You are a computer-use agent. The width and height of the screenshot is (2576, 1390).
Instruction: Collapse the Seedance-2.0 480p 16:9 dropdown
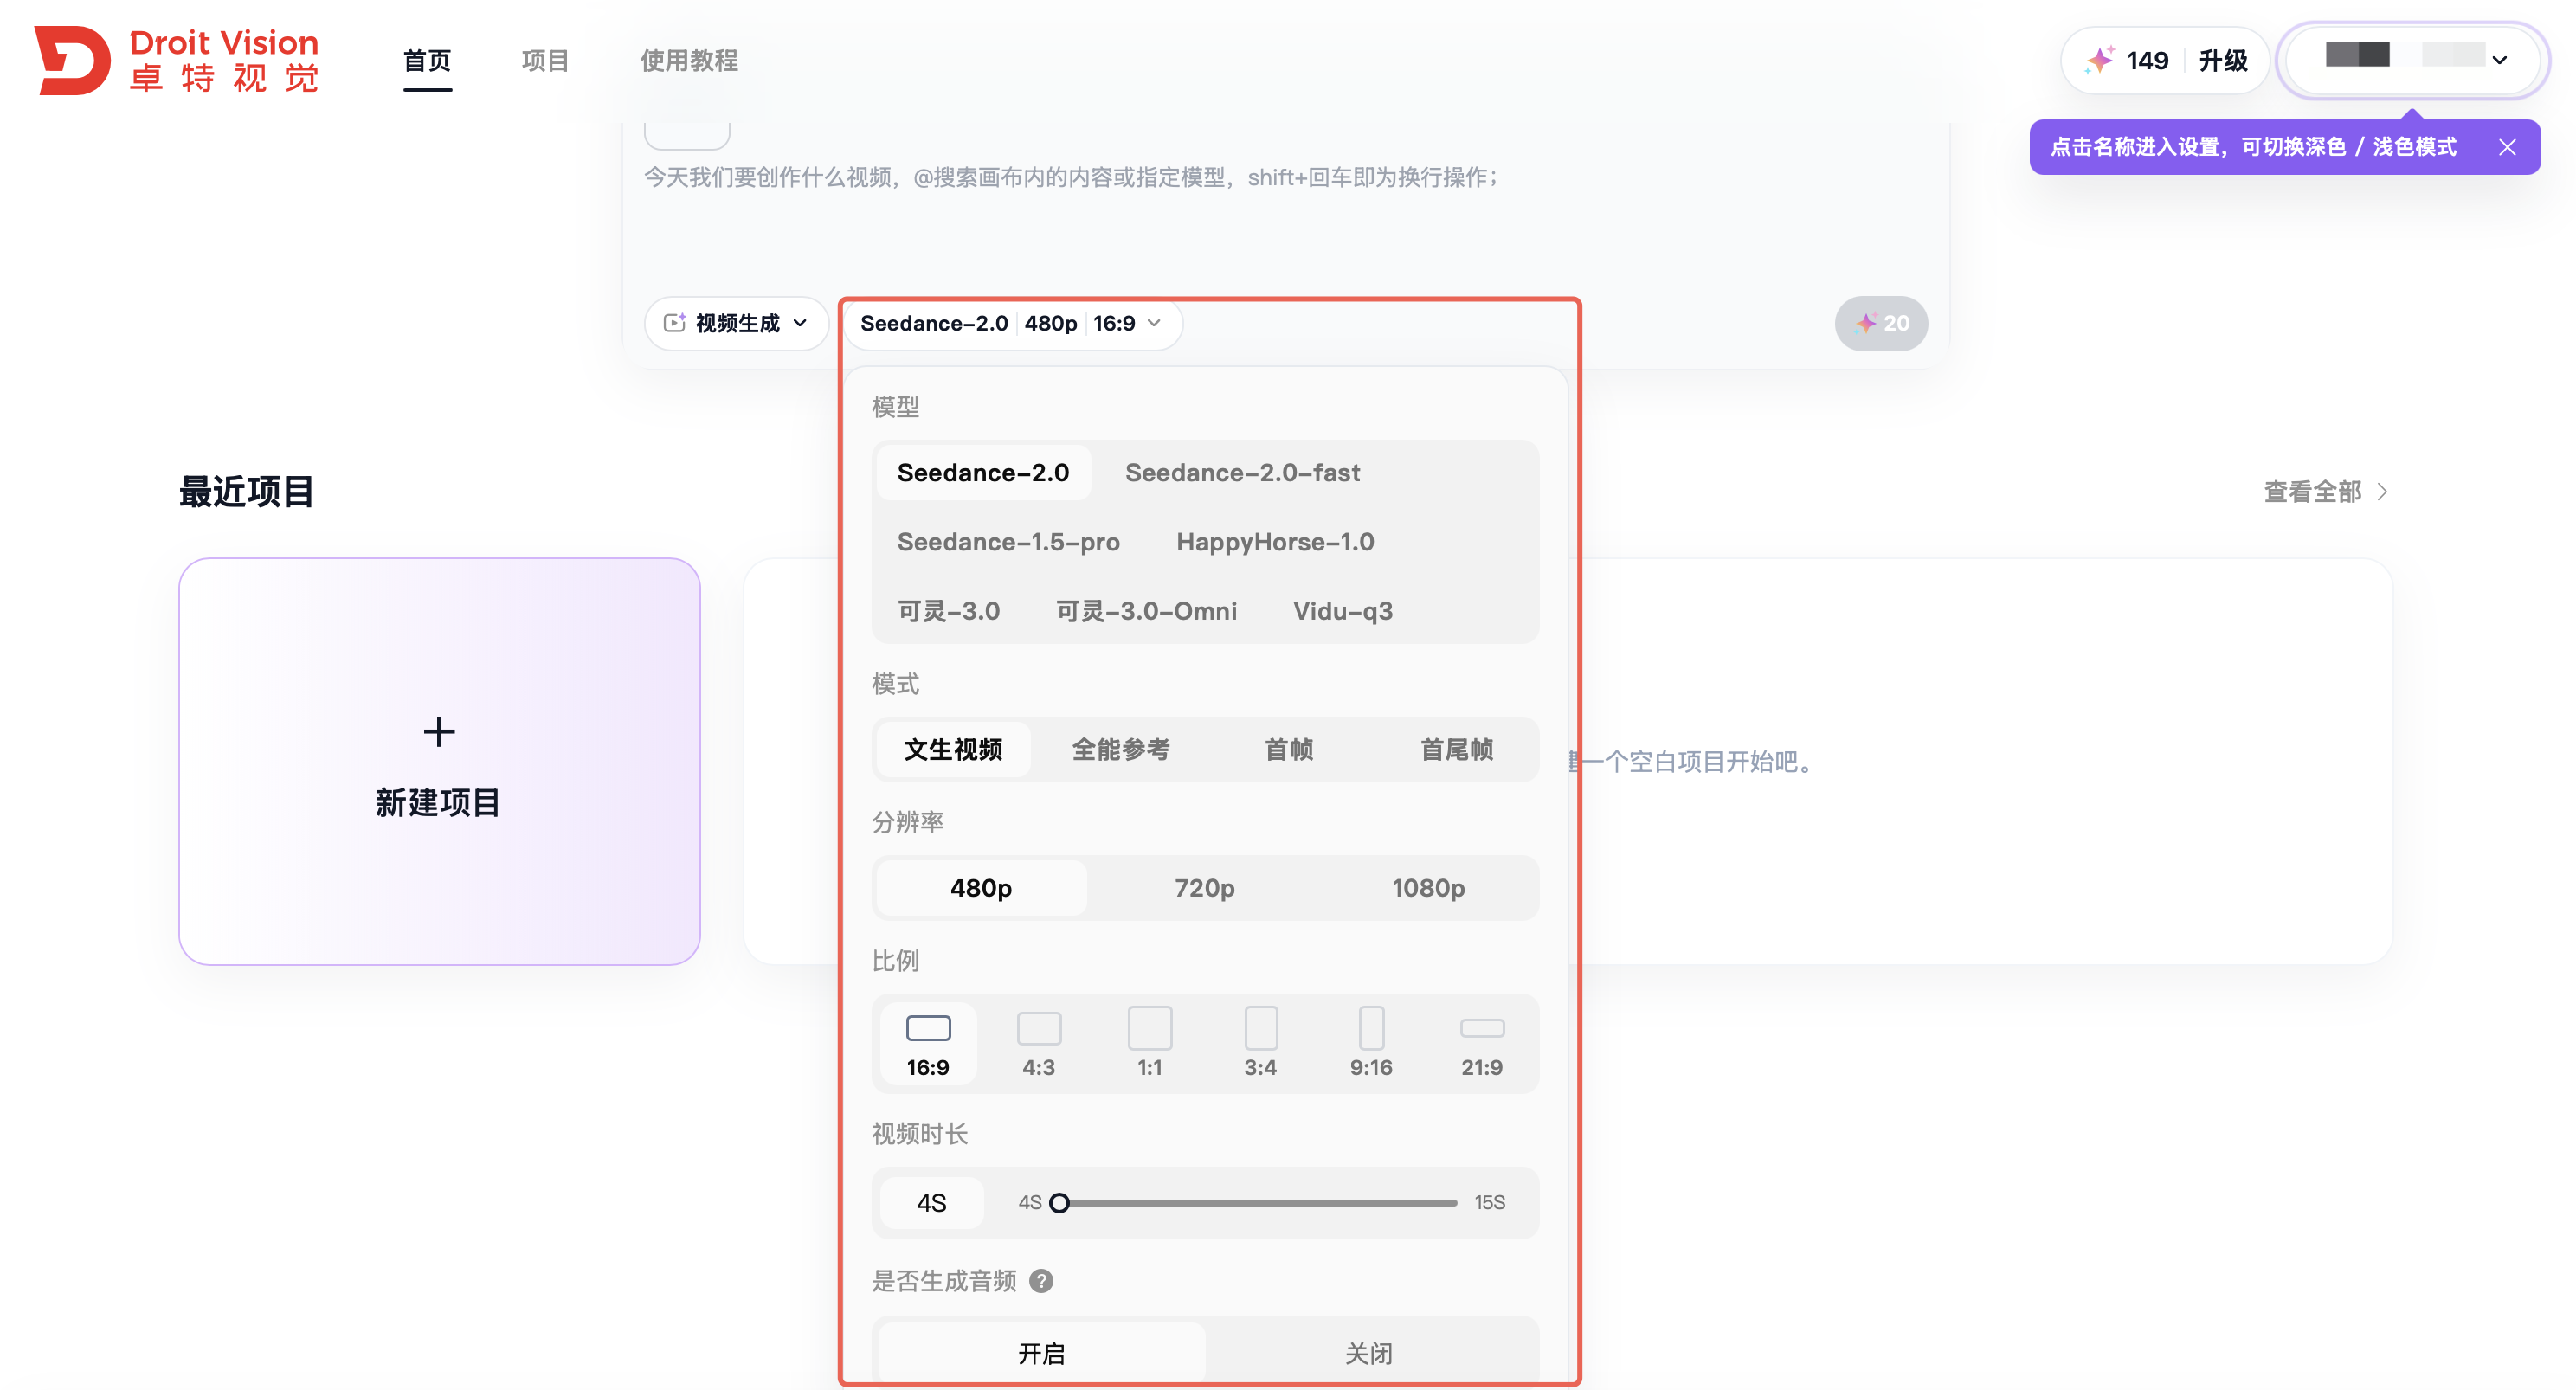coord(1012,323)
